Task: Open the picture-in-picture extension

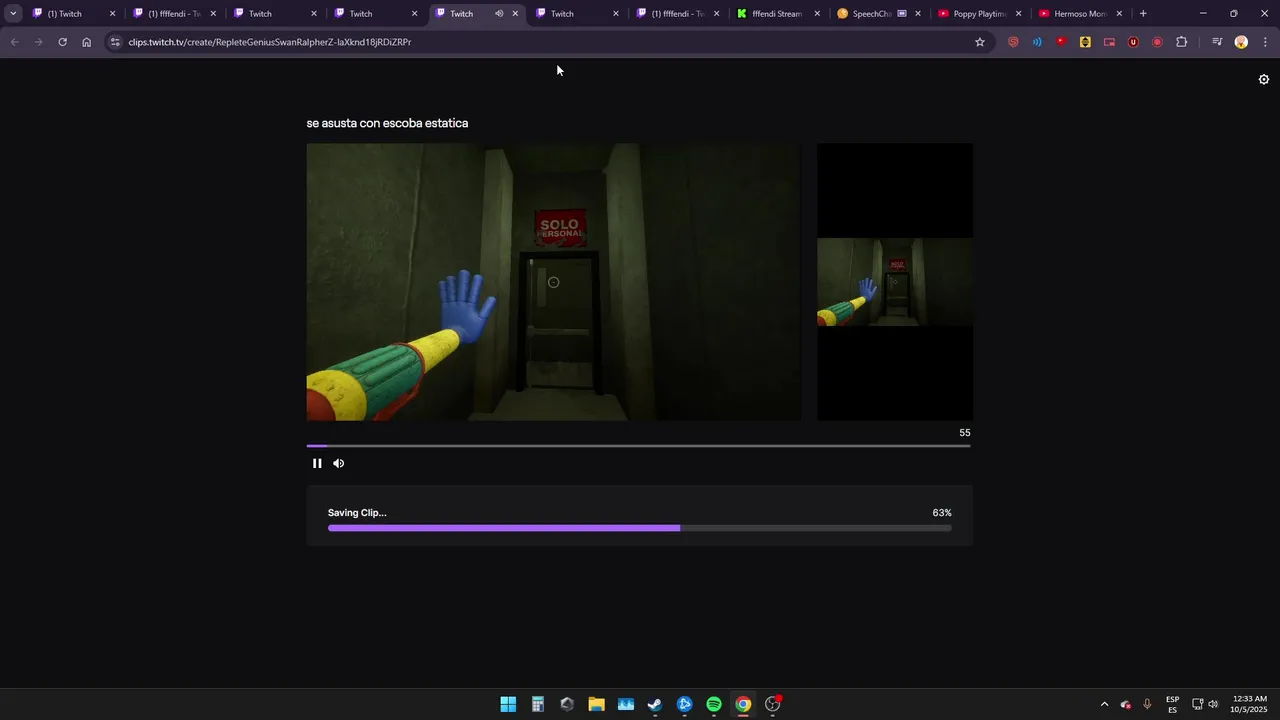Action: [1109, 42]
